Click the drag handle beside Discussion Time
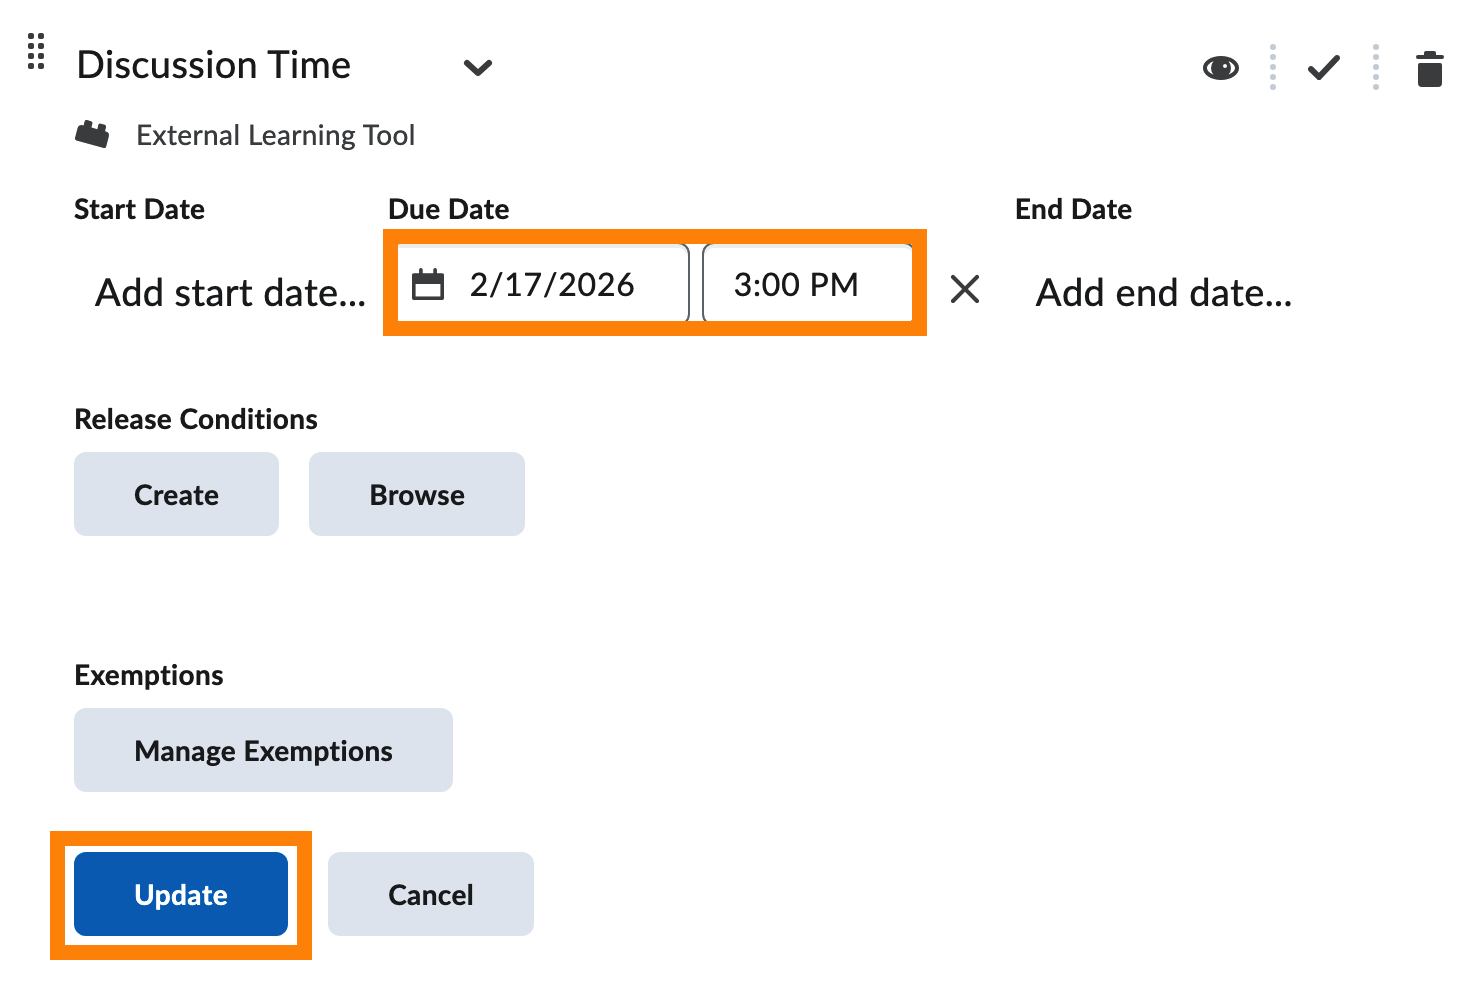The width and height of the screenshot is (1484, 986). click(x=36, y=53)
